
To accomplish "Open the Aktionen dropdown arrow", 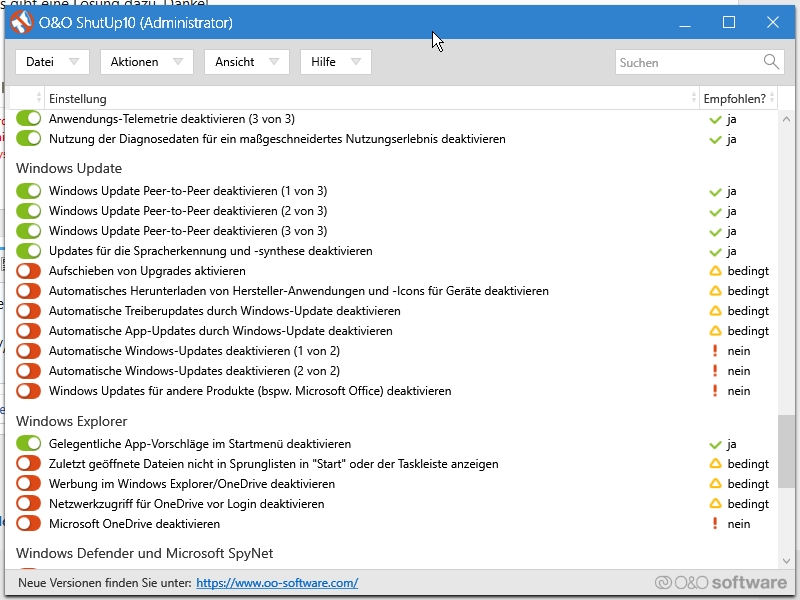I will [178, 62].
